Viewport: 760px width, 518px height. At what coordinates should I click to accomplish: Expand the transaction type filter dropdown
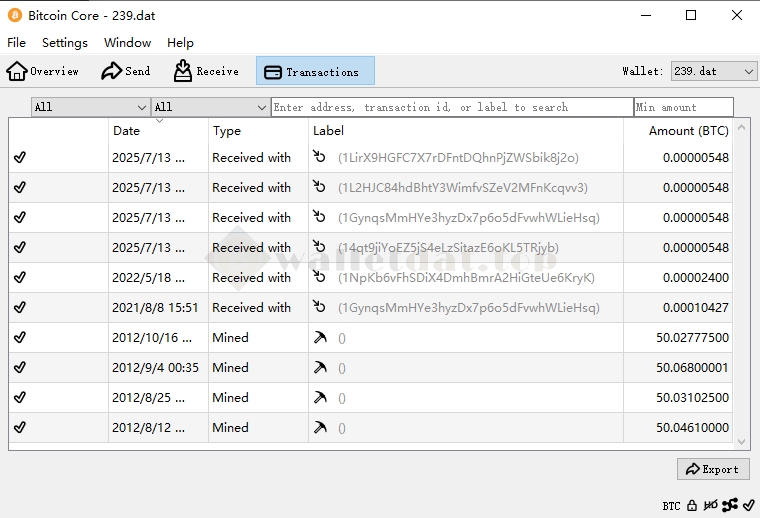[210, 107]
